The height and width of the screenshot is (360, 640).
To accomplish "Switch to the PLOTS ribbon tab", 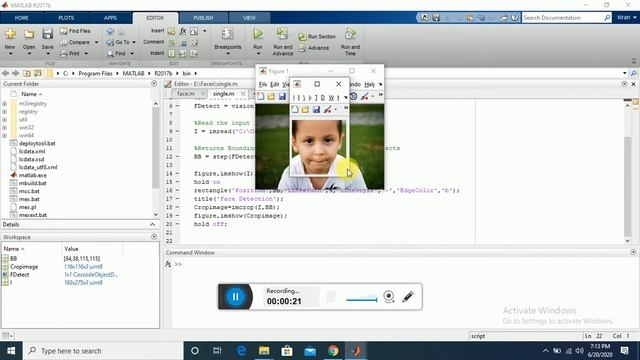I will pos(66,18).
